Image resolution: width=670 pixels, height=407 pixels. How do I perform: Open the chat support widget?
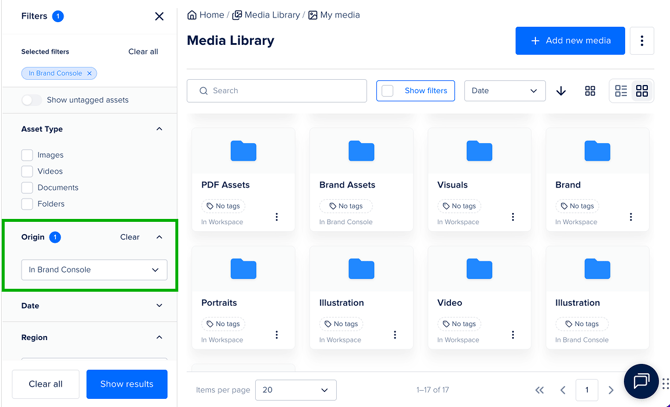pyautogui.click(x=641, y=381)
